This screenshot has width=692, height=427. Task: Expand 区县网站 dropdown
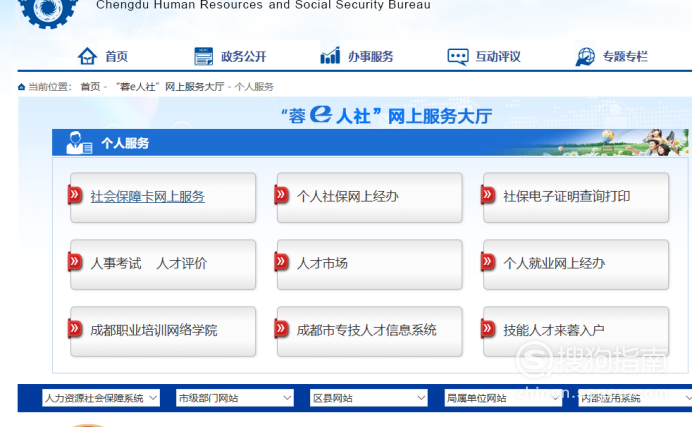tap(369, 398)
